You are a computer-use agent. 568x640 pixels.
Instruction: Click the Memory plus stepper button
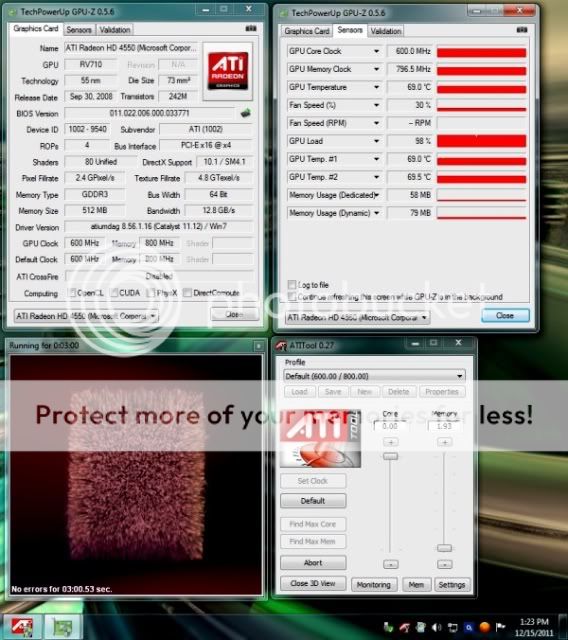click(445, 442)
